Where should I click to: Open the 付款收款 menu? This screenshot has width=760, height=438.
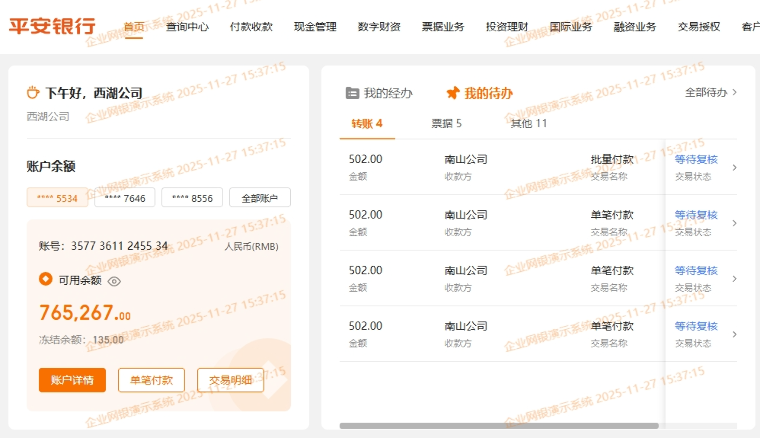[251, 27]
